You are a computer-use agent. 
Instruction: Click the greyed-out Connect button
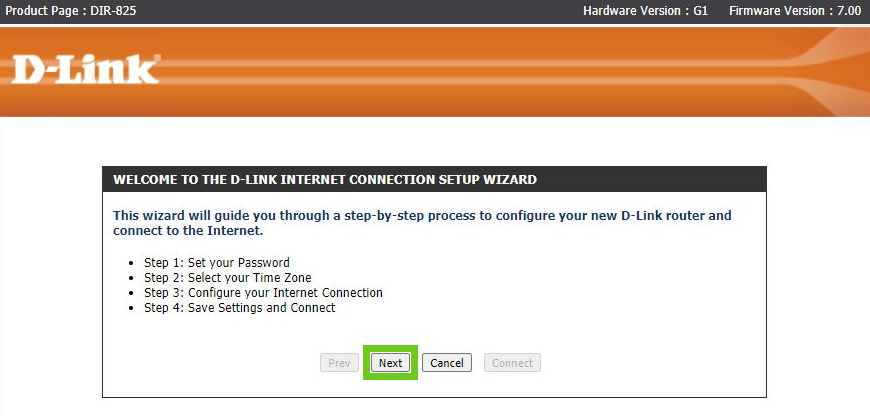pyautogui.click(x=512, y=363)
